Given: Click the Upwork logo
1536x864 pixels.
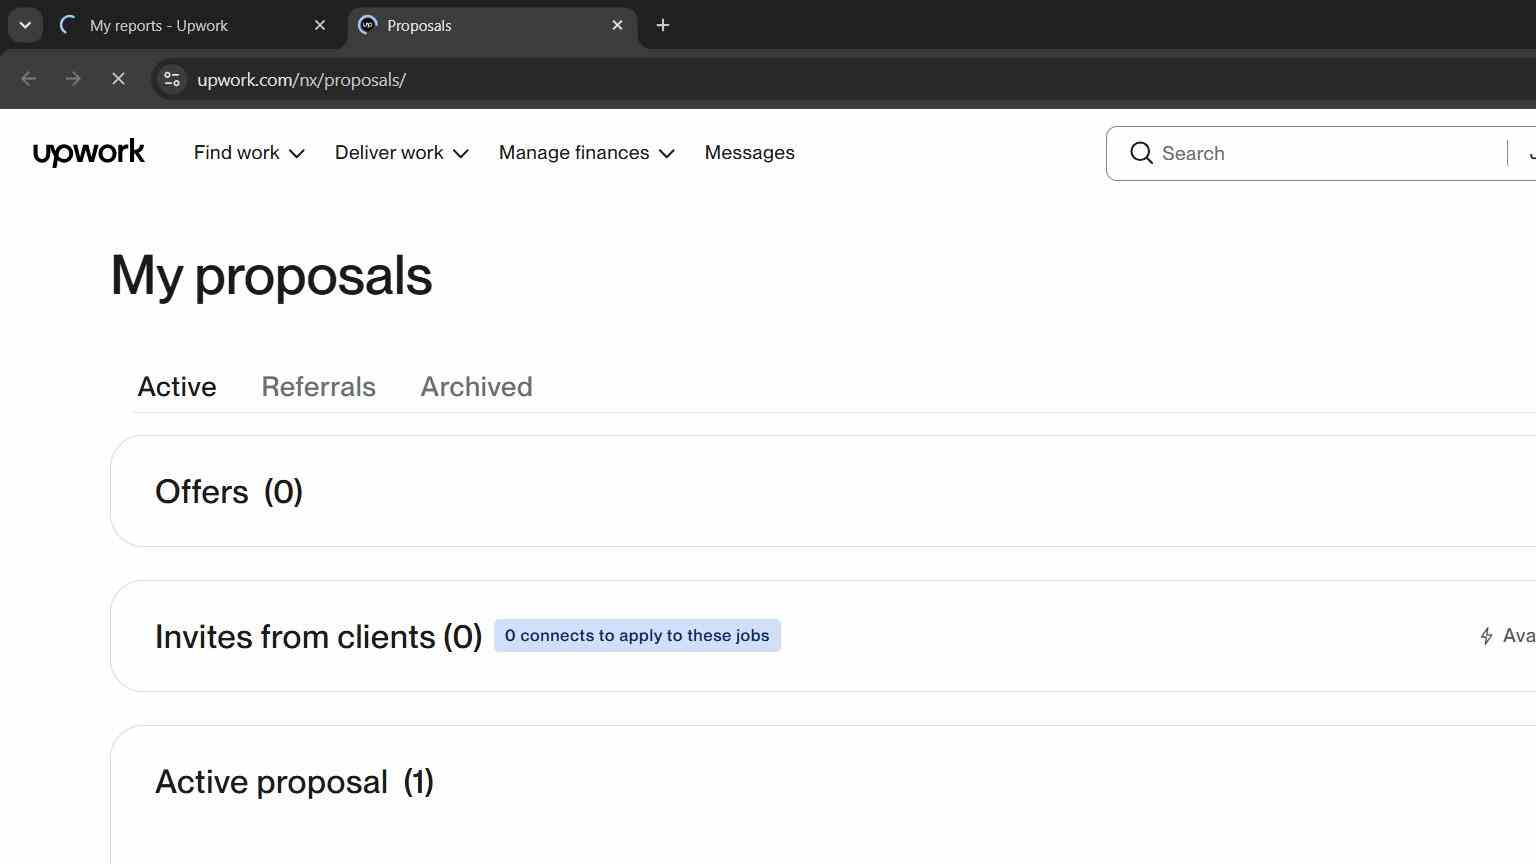Looking at the screenshot, I should [89, 153].
